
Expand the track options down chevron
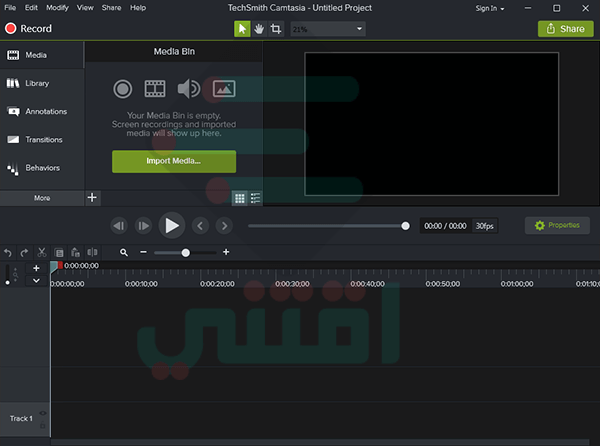tap(36, 280)
